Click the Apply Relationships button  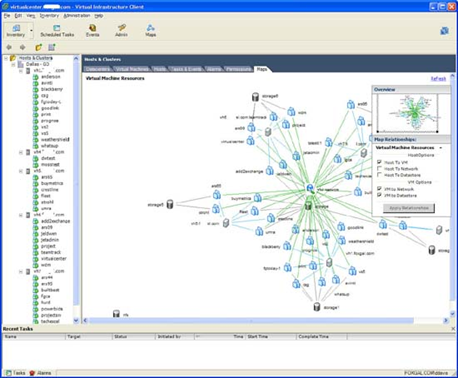[409, 208]
